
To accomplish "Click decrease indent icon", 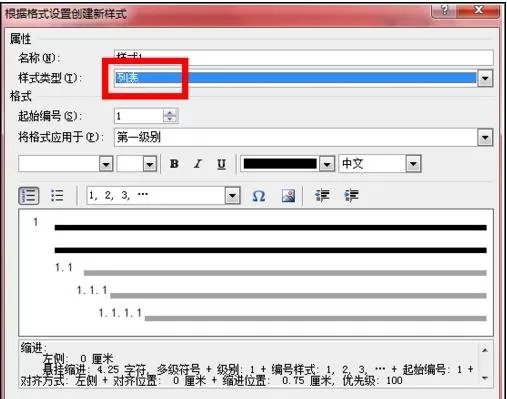I will 322,196.
